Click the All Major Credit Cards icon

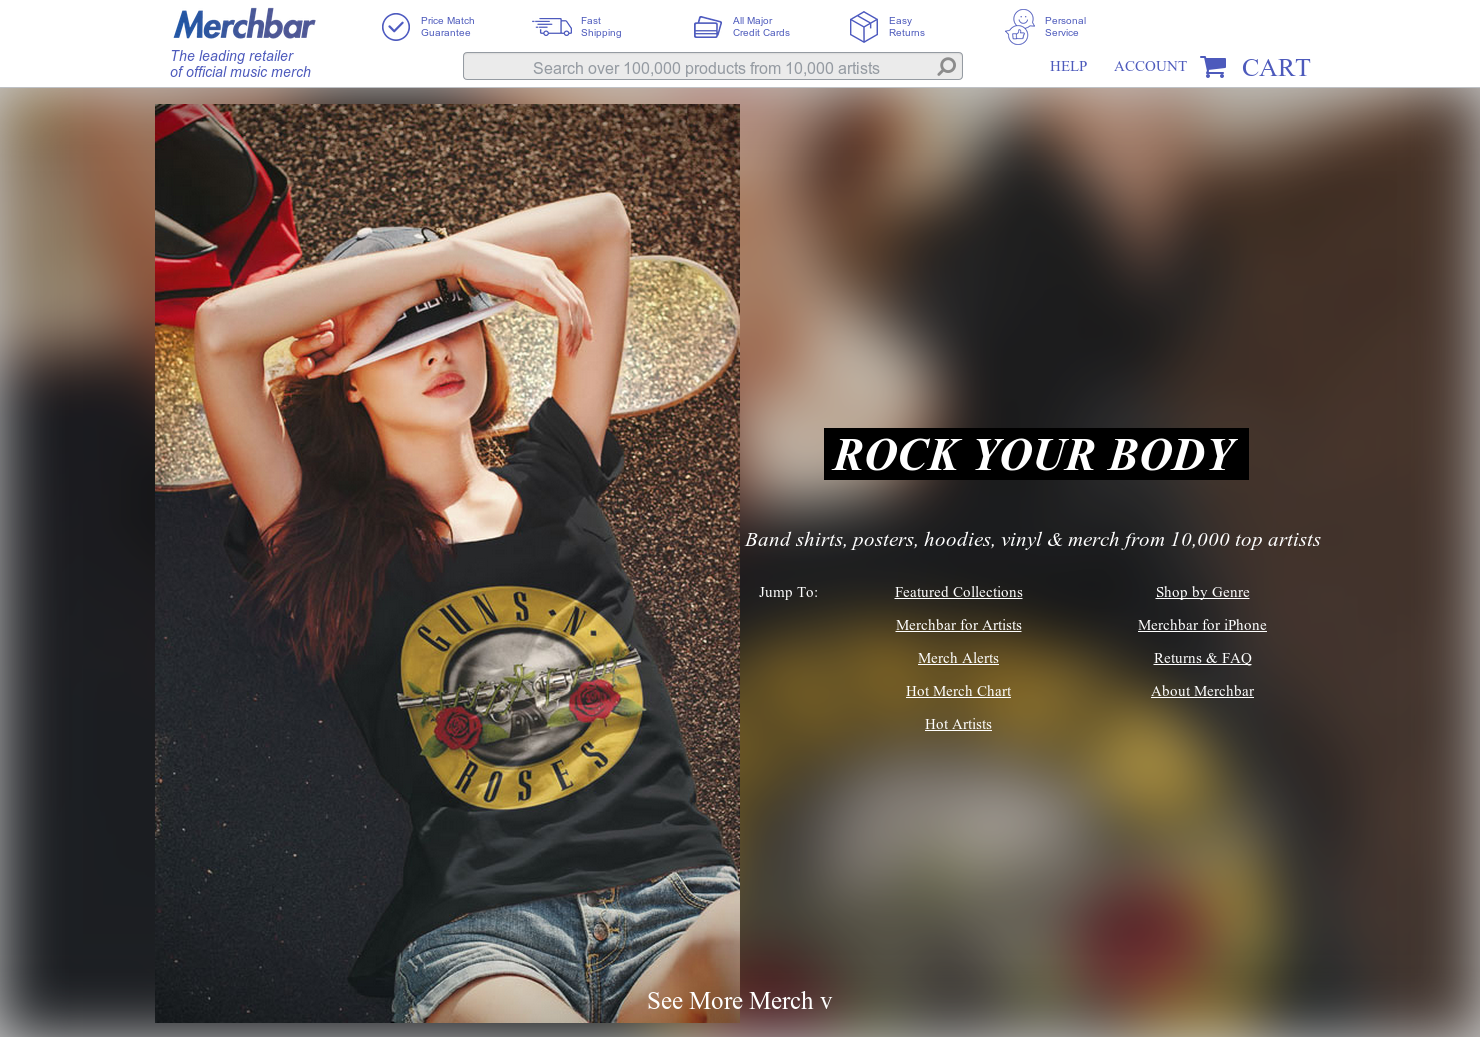tap(708, 27)
